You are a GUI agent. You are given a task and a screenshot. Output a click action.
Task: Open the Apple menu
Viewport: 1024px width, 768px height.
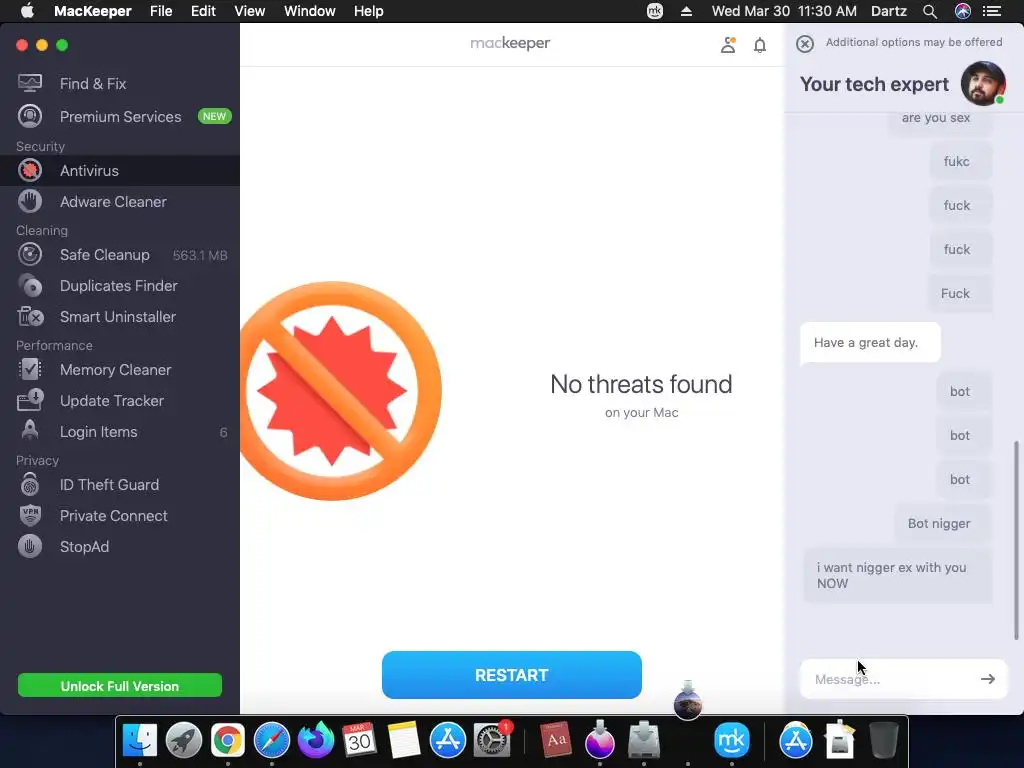[27, 11]
